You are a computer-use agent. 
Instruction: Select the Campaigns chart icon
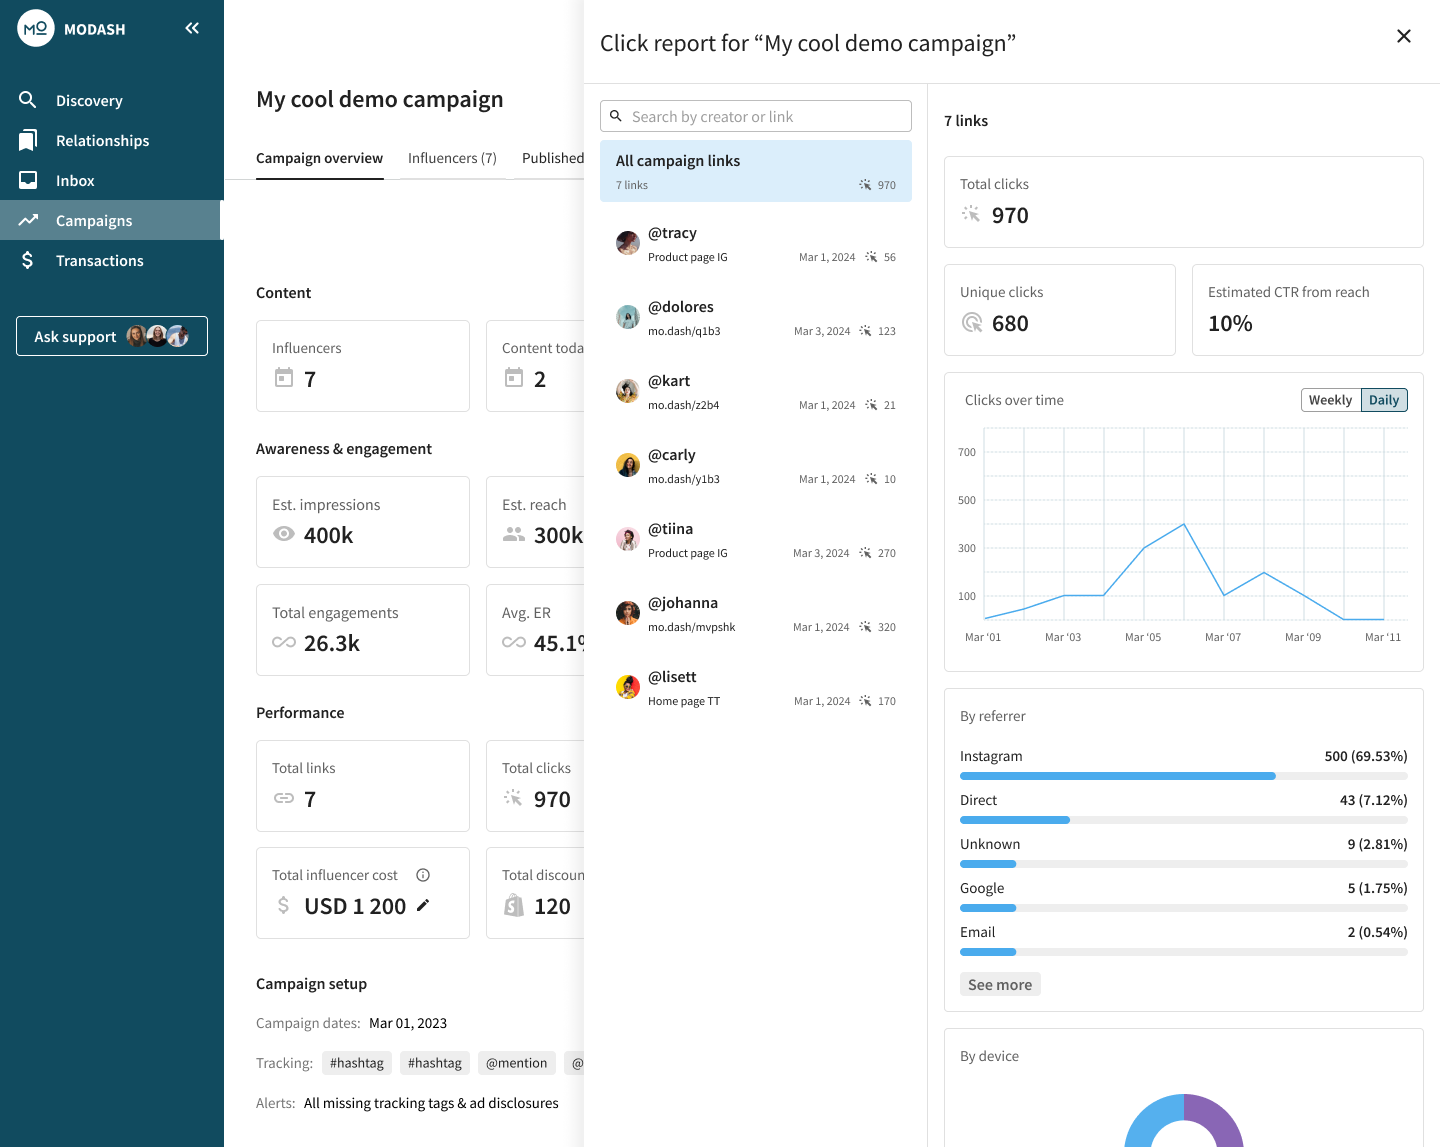(27, 220)
